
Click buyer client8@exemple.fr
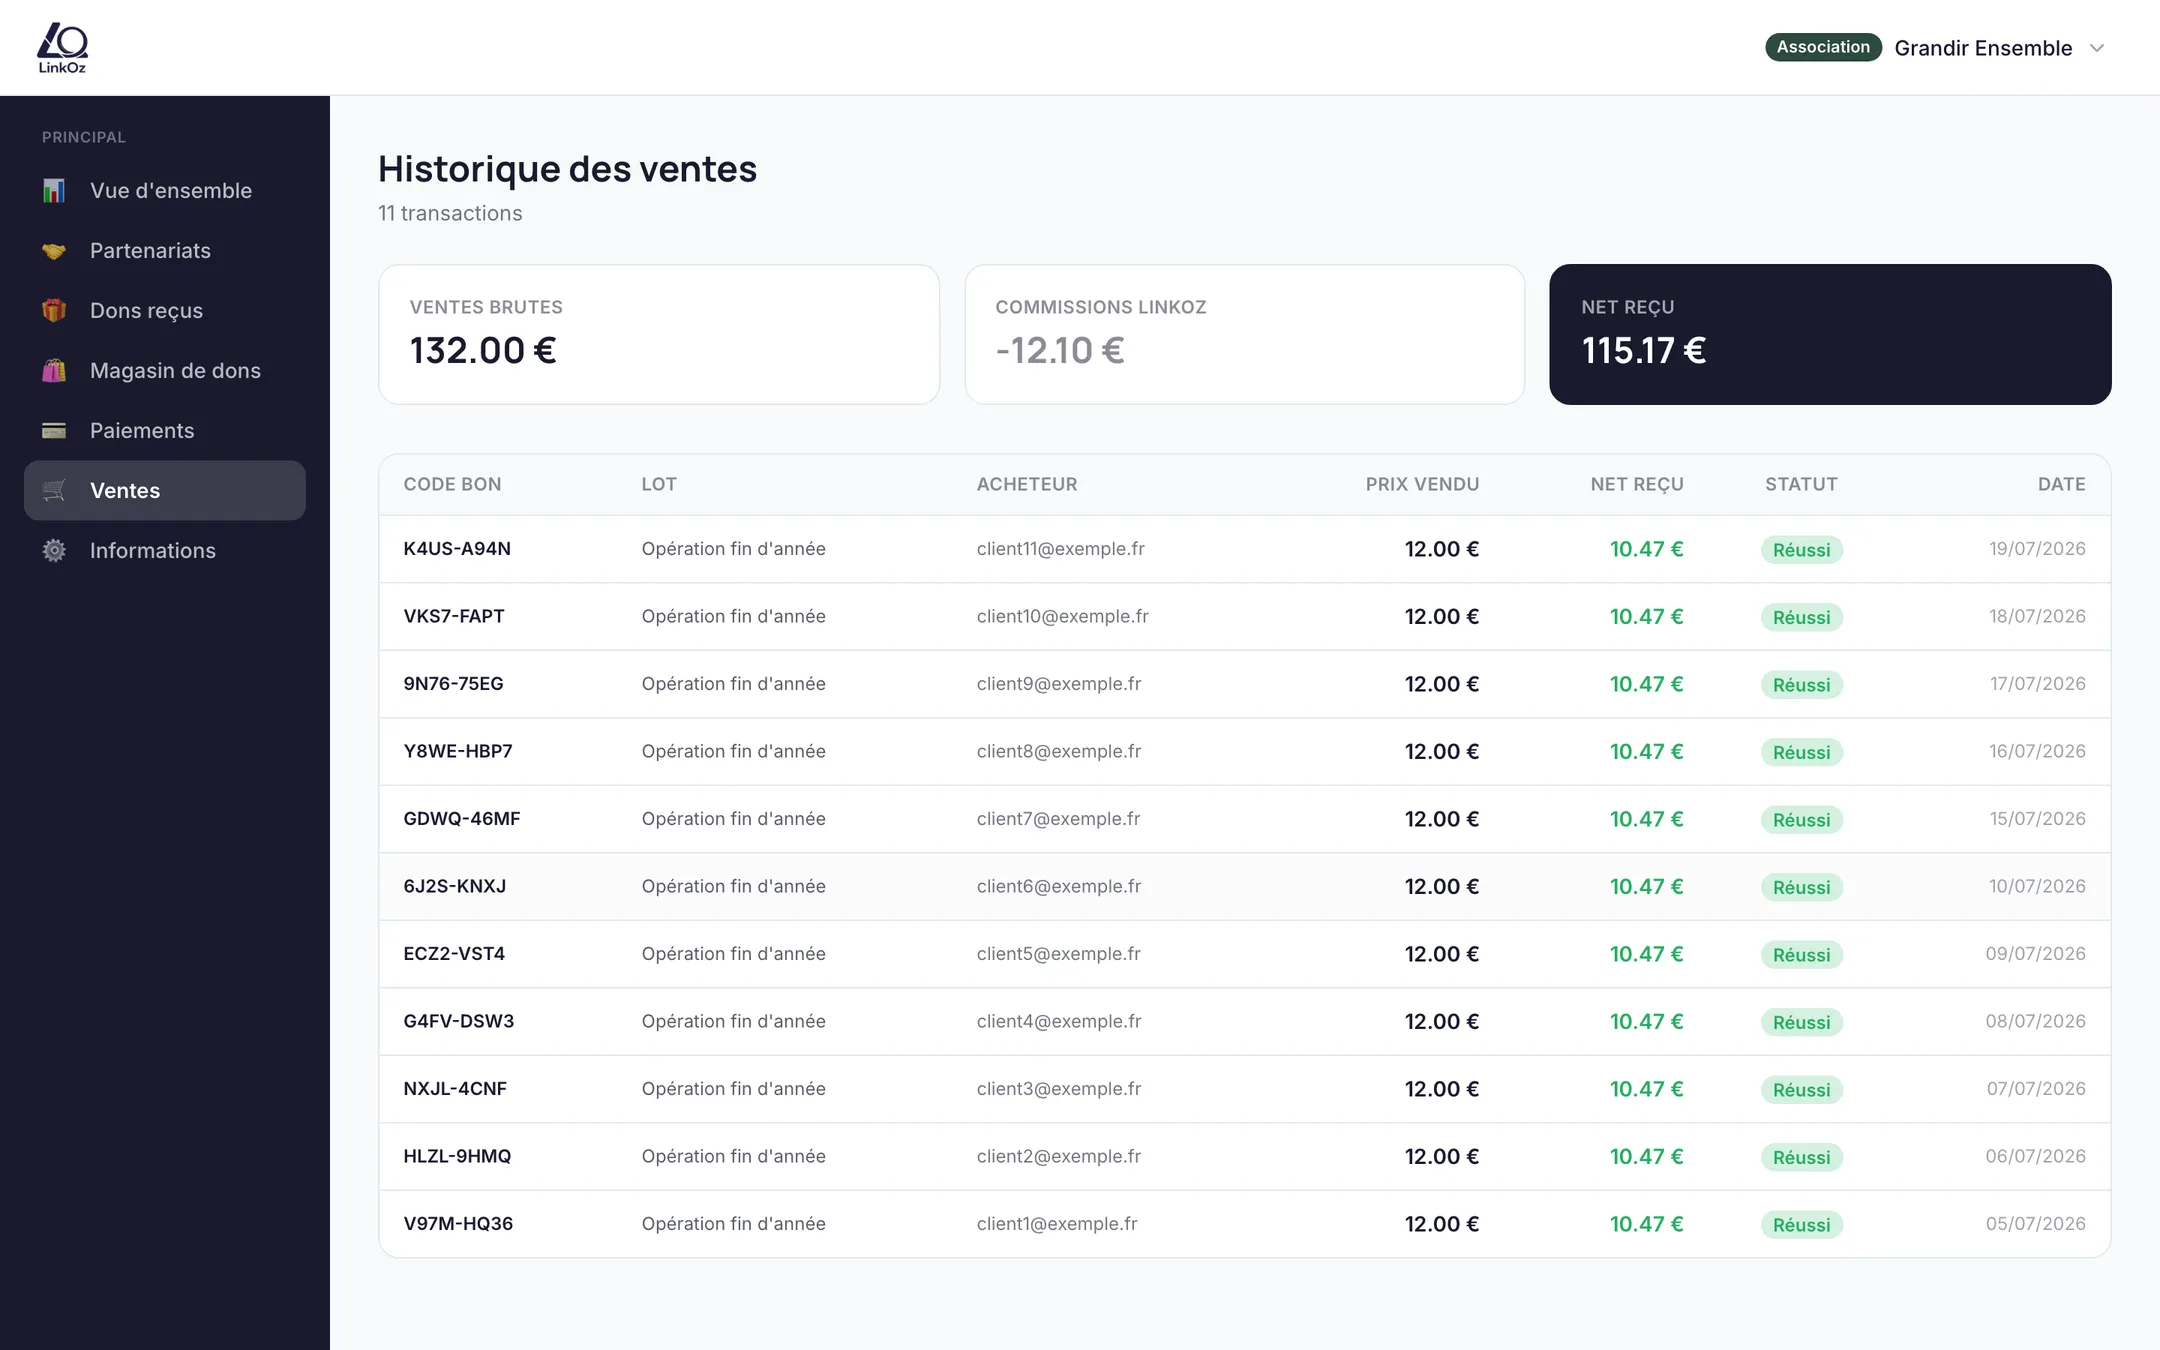point(1059,751)
